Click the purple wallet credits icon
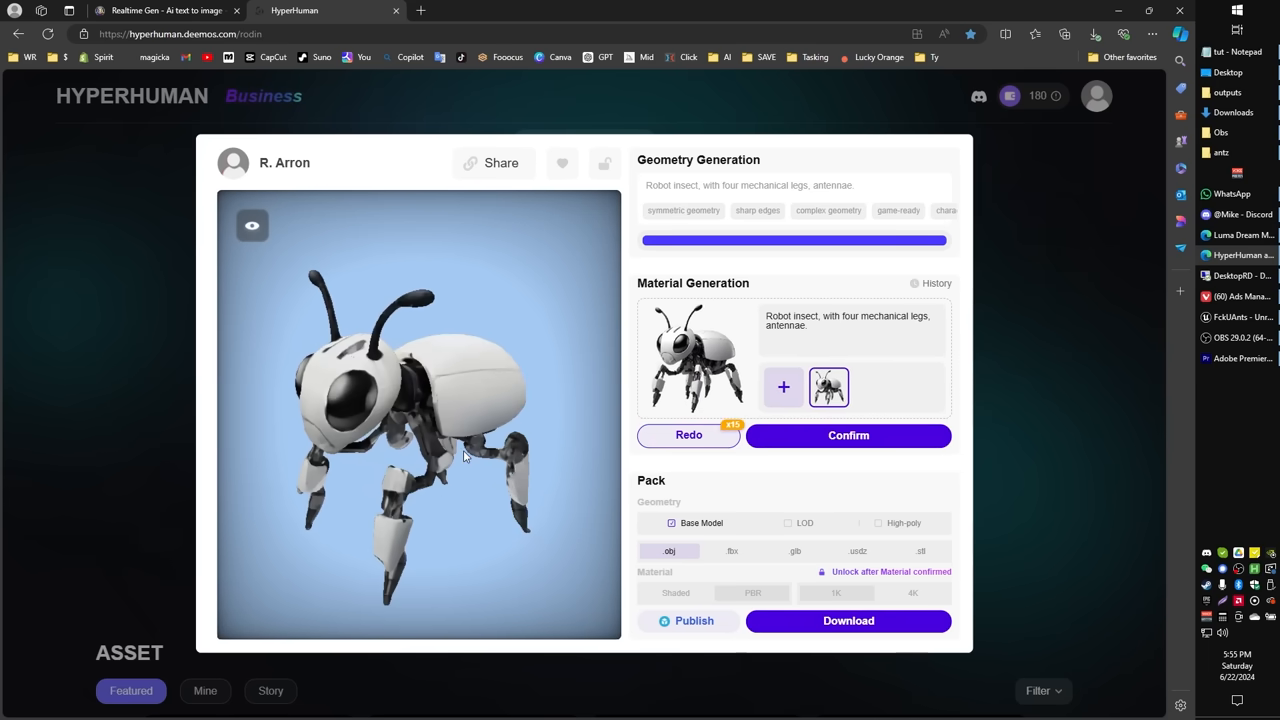 [1010, 96]
